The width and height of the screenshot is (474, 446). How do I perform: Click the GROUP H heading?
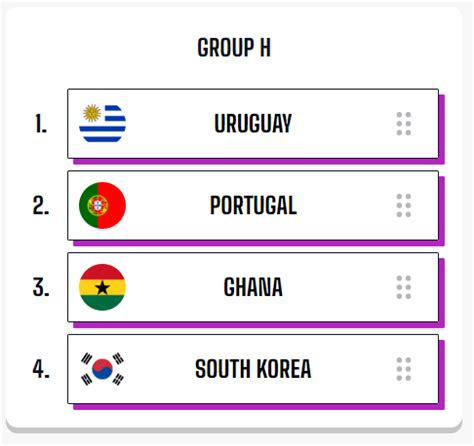[x=234, y=48]
